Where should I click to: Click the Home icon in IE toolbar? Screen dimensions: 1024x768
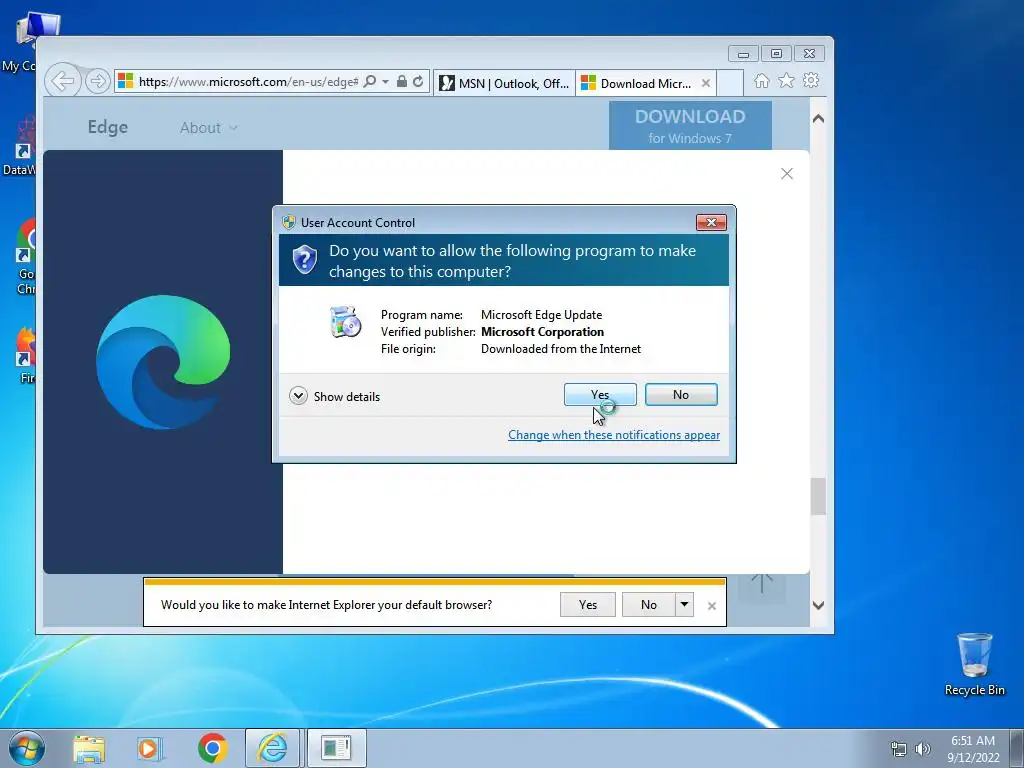click(761, 80)
